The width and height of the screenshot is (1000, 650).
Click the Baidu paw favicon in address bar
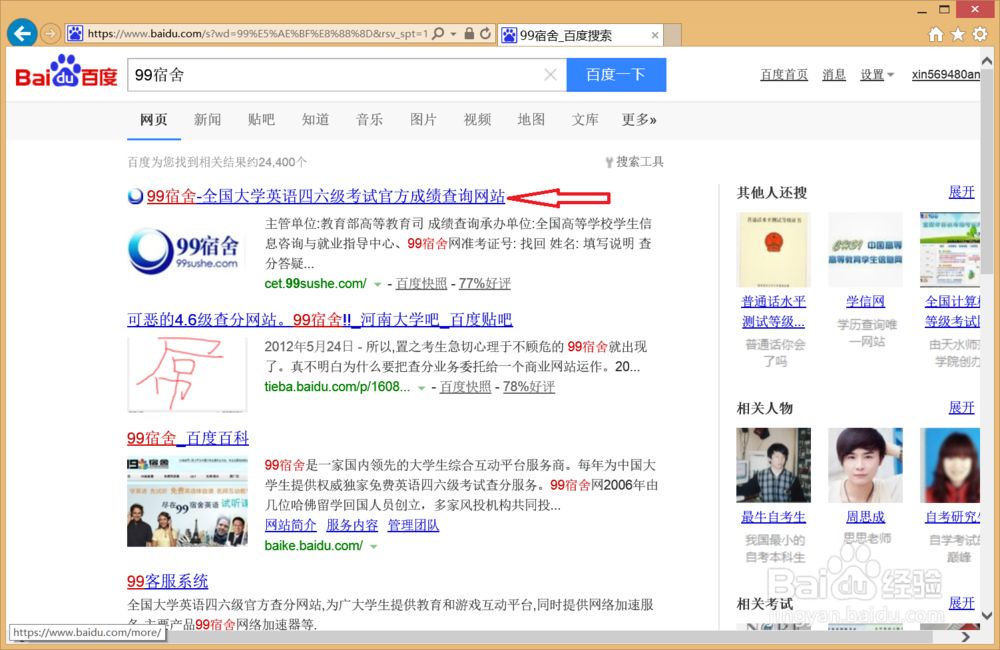coord(75,34)
